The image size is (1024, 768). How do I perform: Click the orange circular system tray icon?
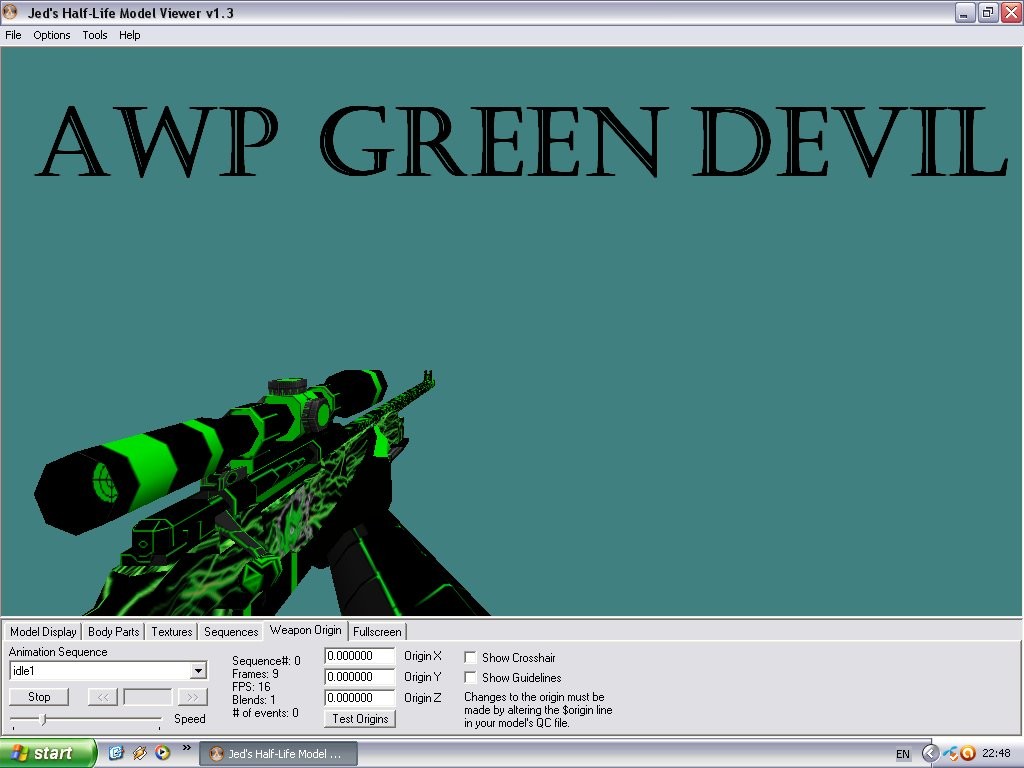point(968,754)
